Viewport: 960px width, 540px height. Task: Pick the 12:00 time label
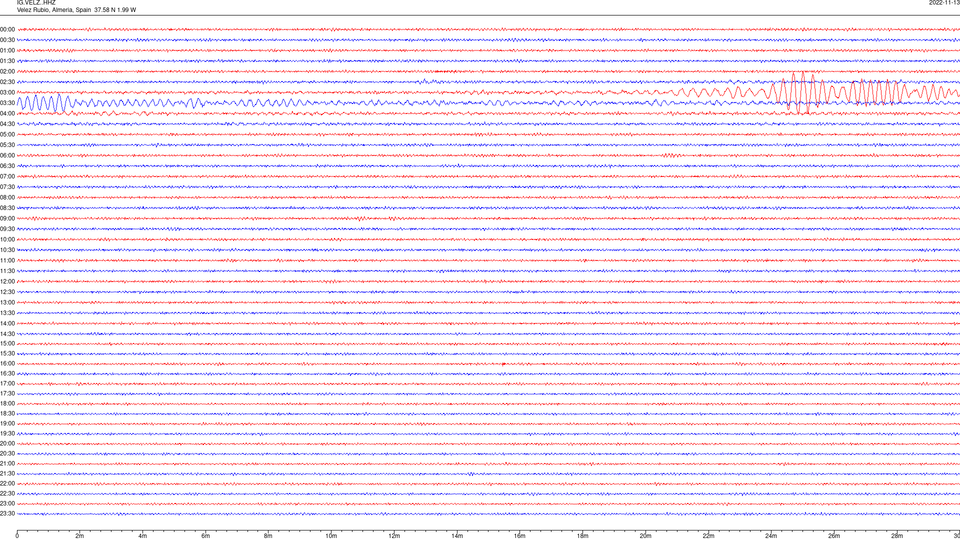tap(7, 282)
